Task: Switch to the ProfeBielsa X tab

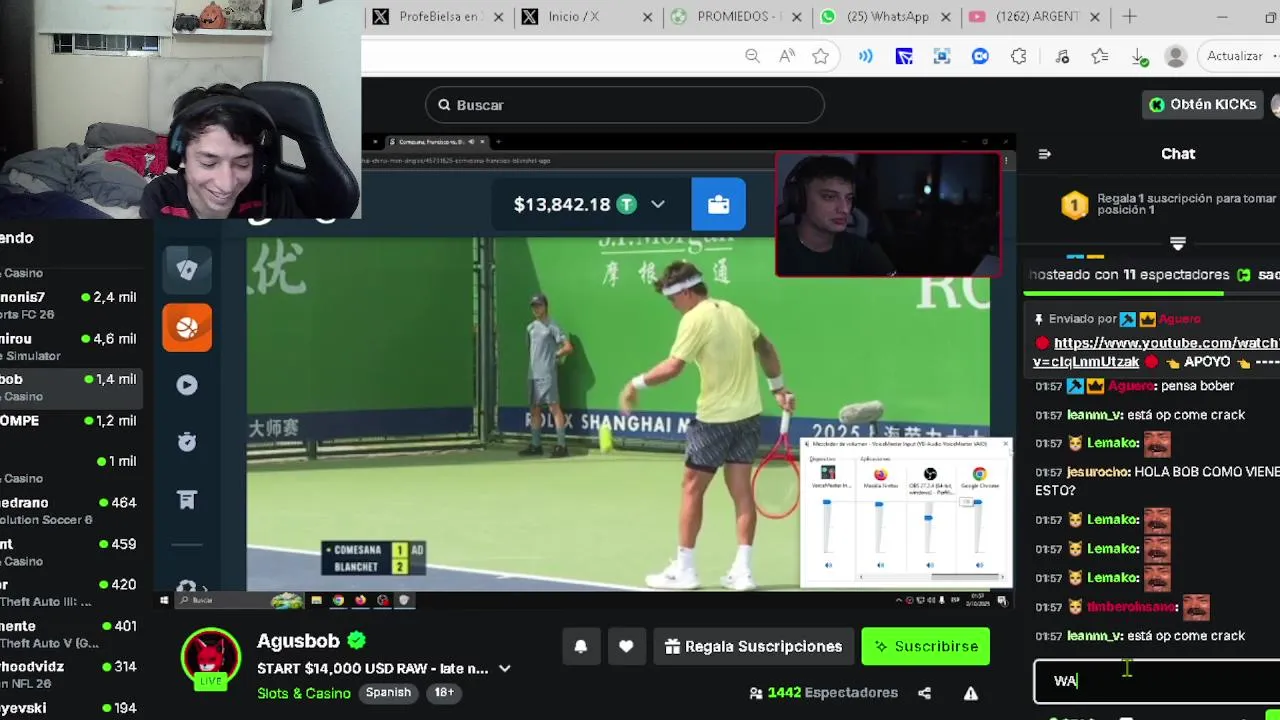Action: click(x=437, y=17)
